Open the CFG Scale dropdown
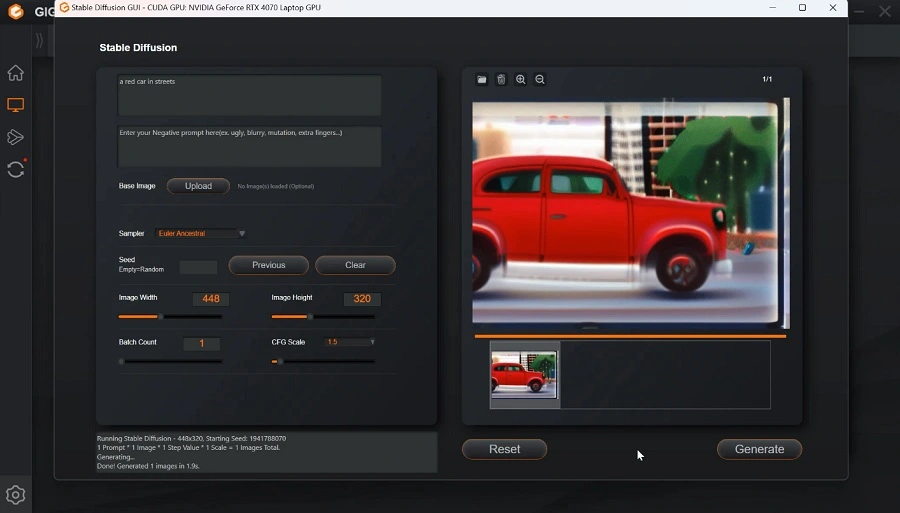The image size is (900, 513). point(349,342)
